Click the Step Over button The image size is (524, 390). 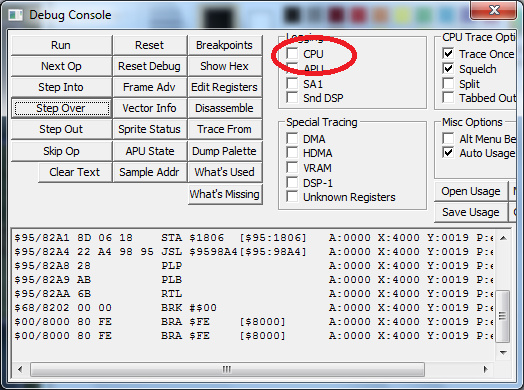coord(61,108)
